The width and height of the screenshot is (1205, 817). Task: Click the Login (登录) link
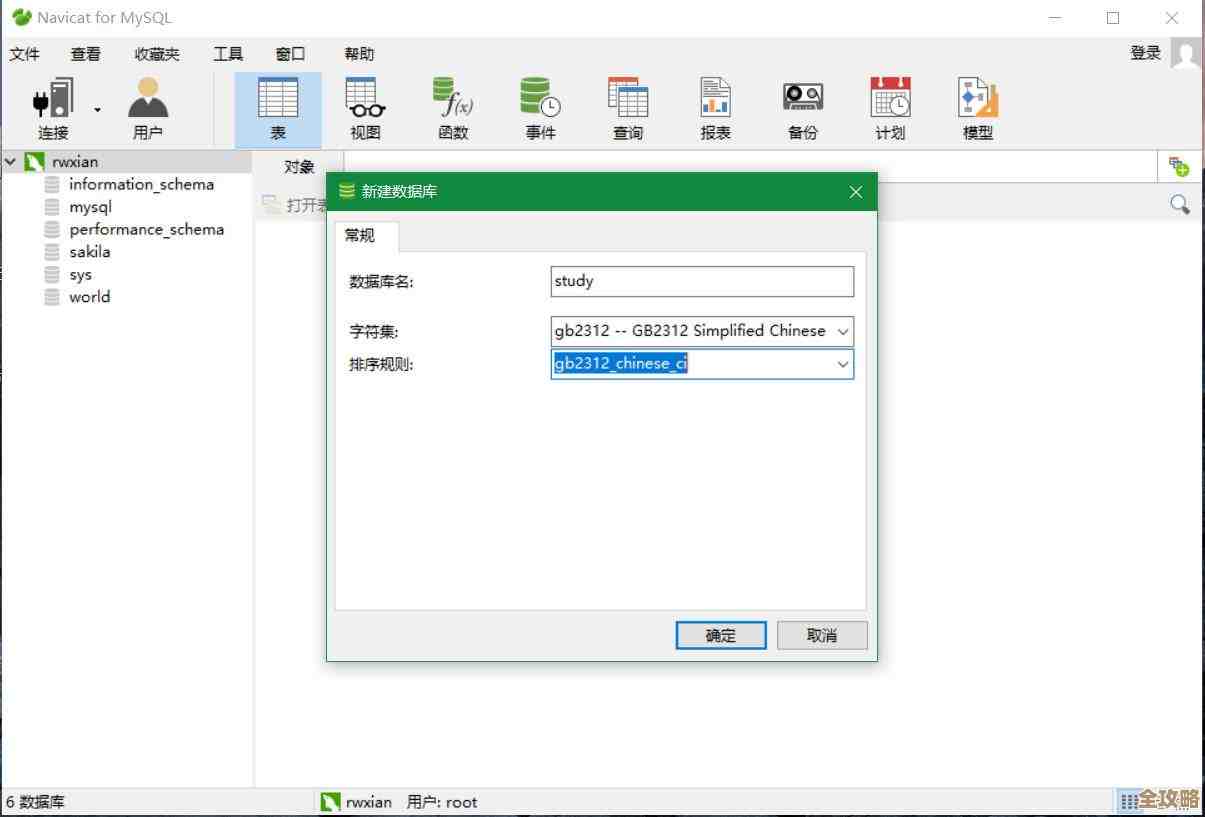[x=1146, y=53]
